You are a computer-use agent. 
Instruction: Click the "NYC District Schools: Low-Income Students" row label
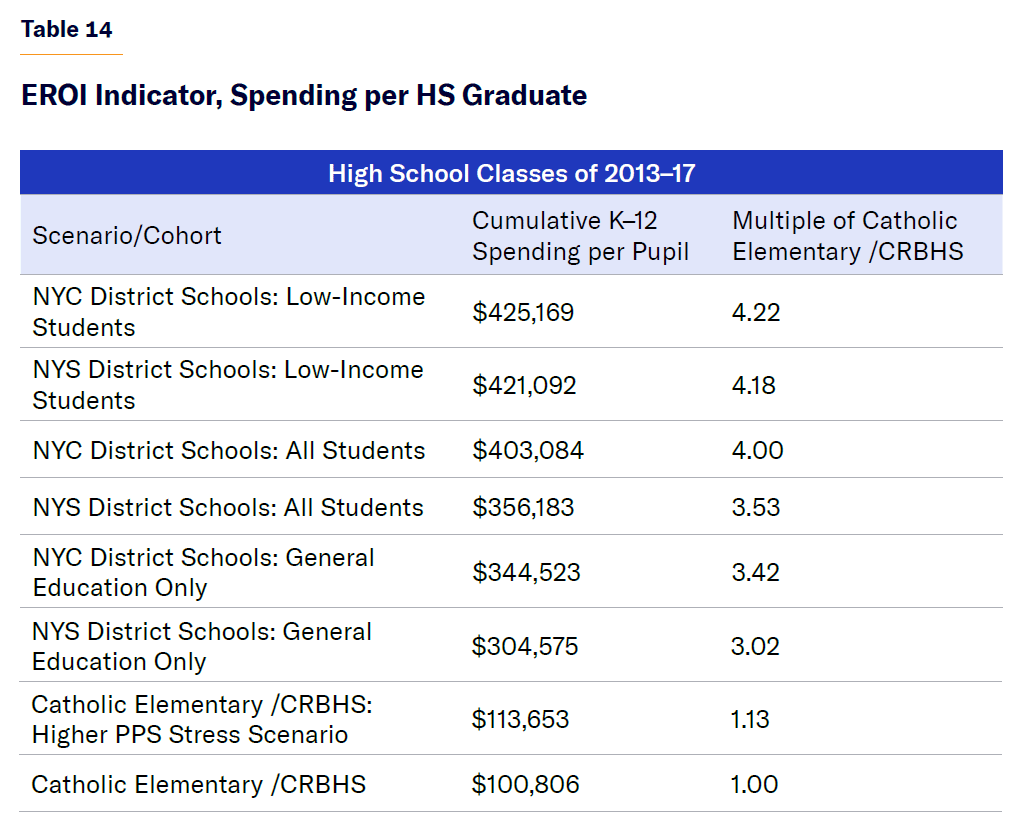(x=229, y=312)
